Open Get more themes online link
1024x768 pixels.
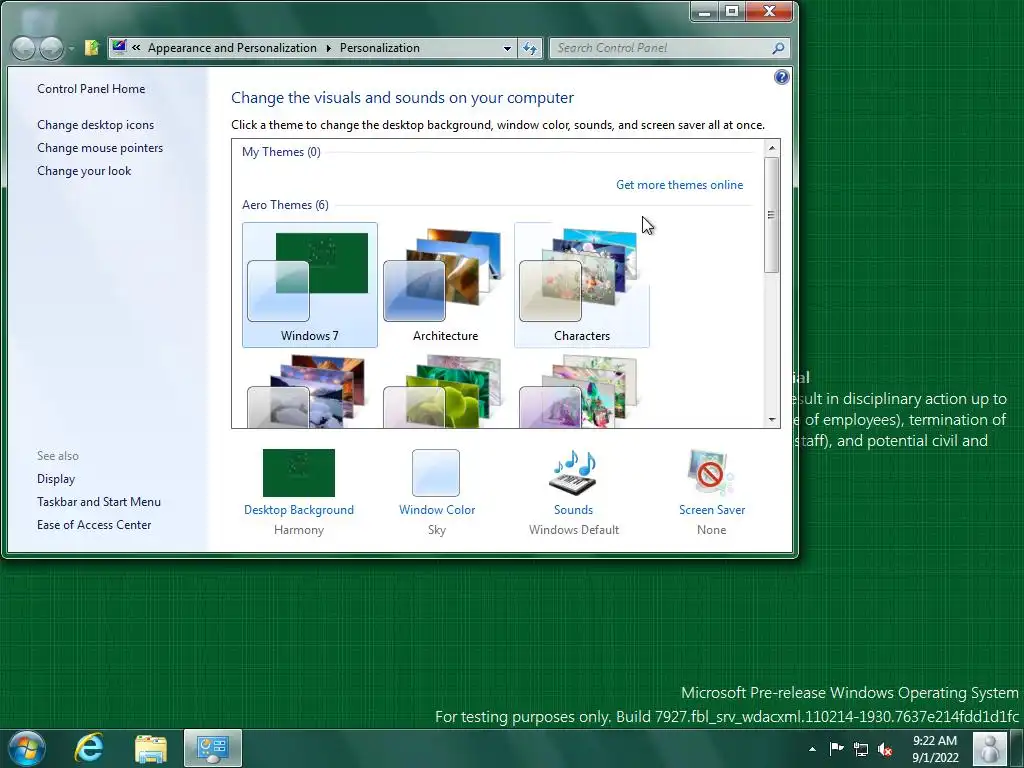pyautogui.click(x=679, y=185)
